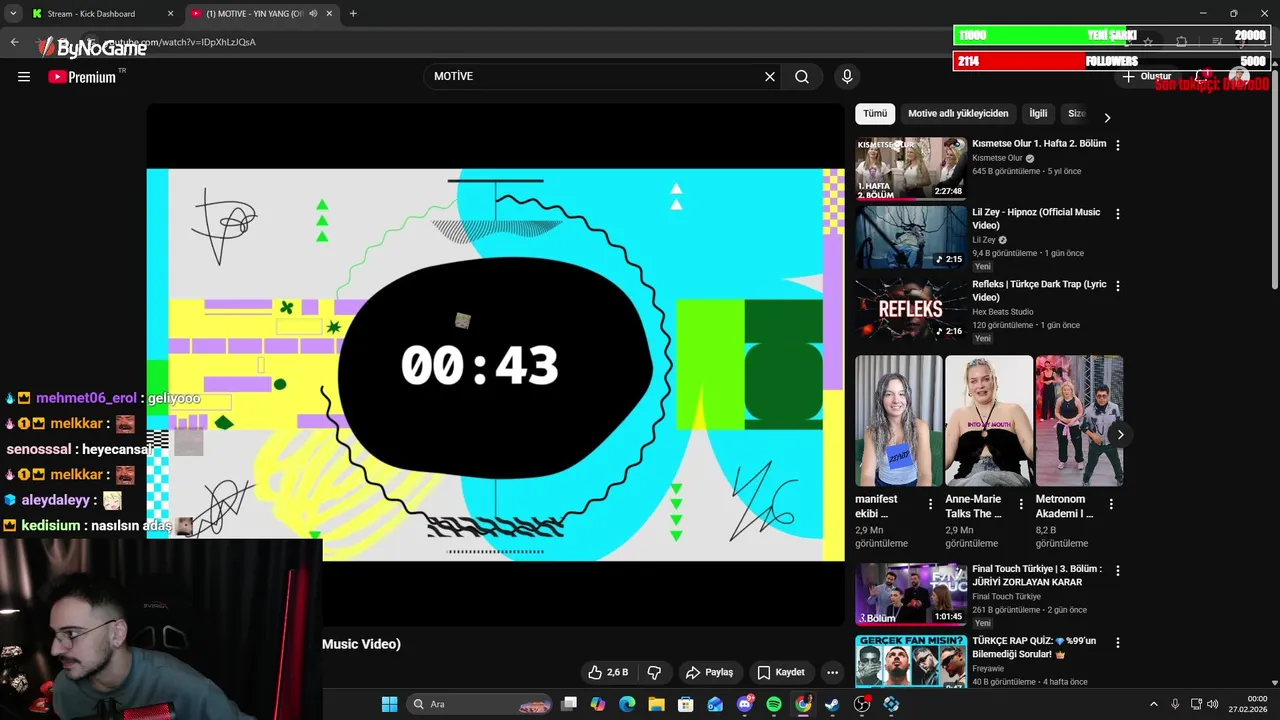Clear the MOTİVE search text
This screenshot has width=1280, height=720.
click(770, 77)
